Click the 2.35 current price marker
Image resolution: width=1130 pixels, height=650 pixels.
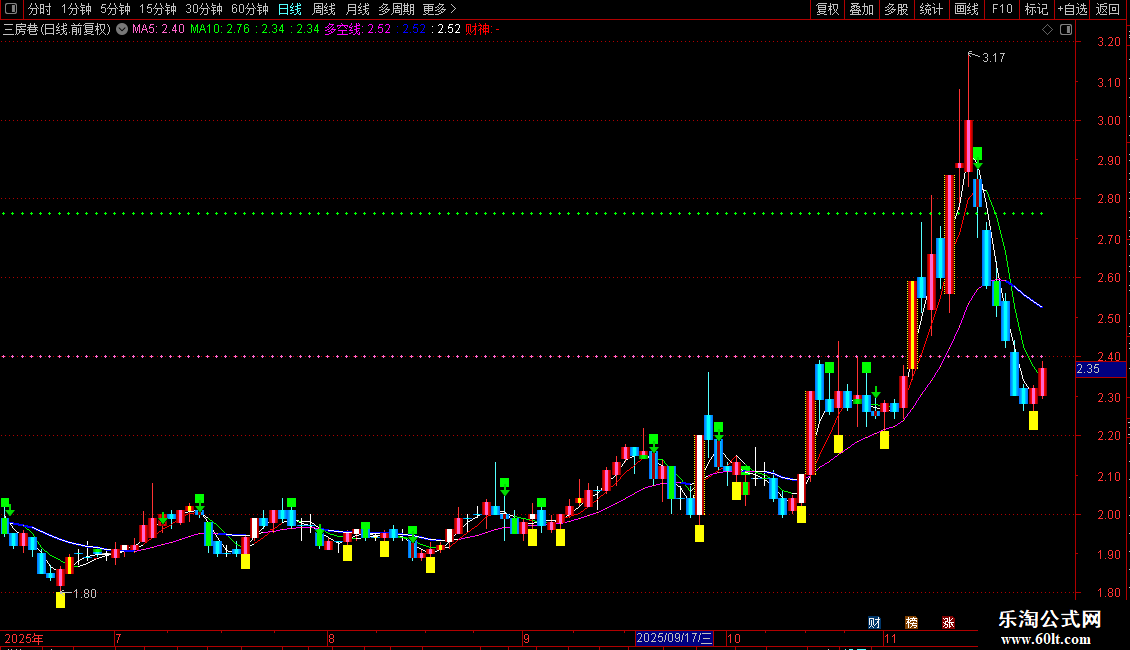(1100, 369)
